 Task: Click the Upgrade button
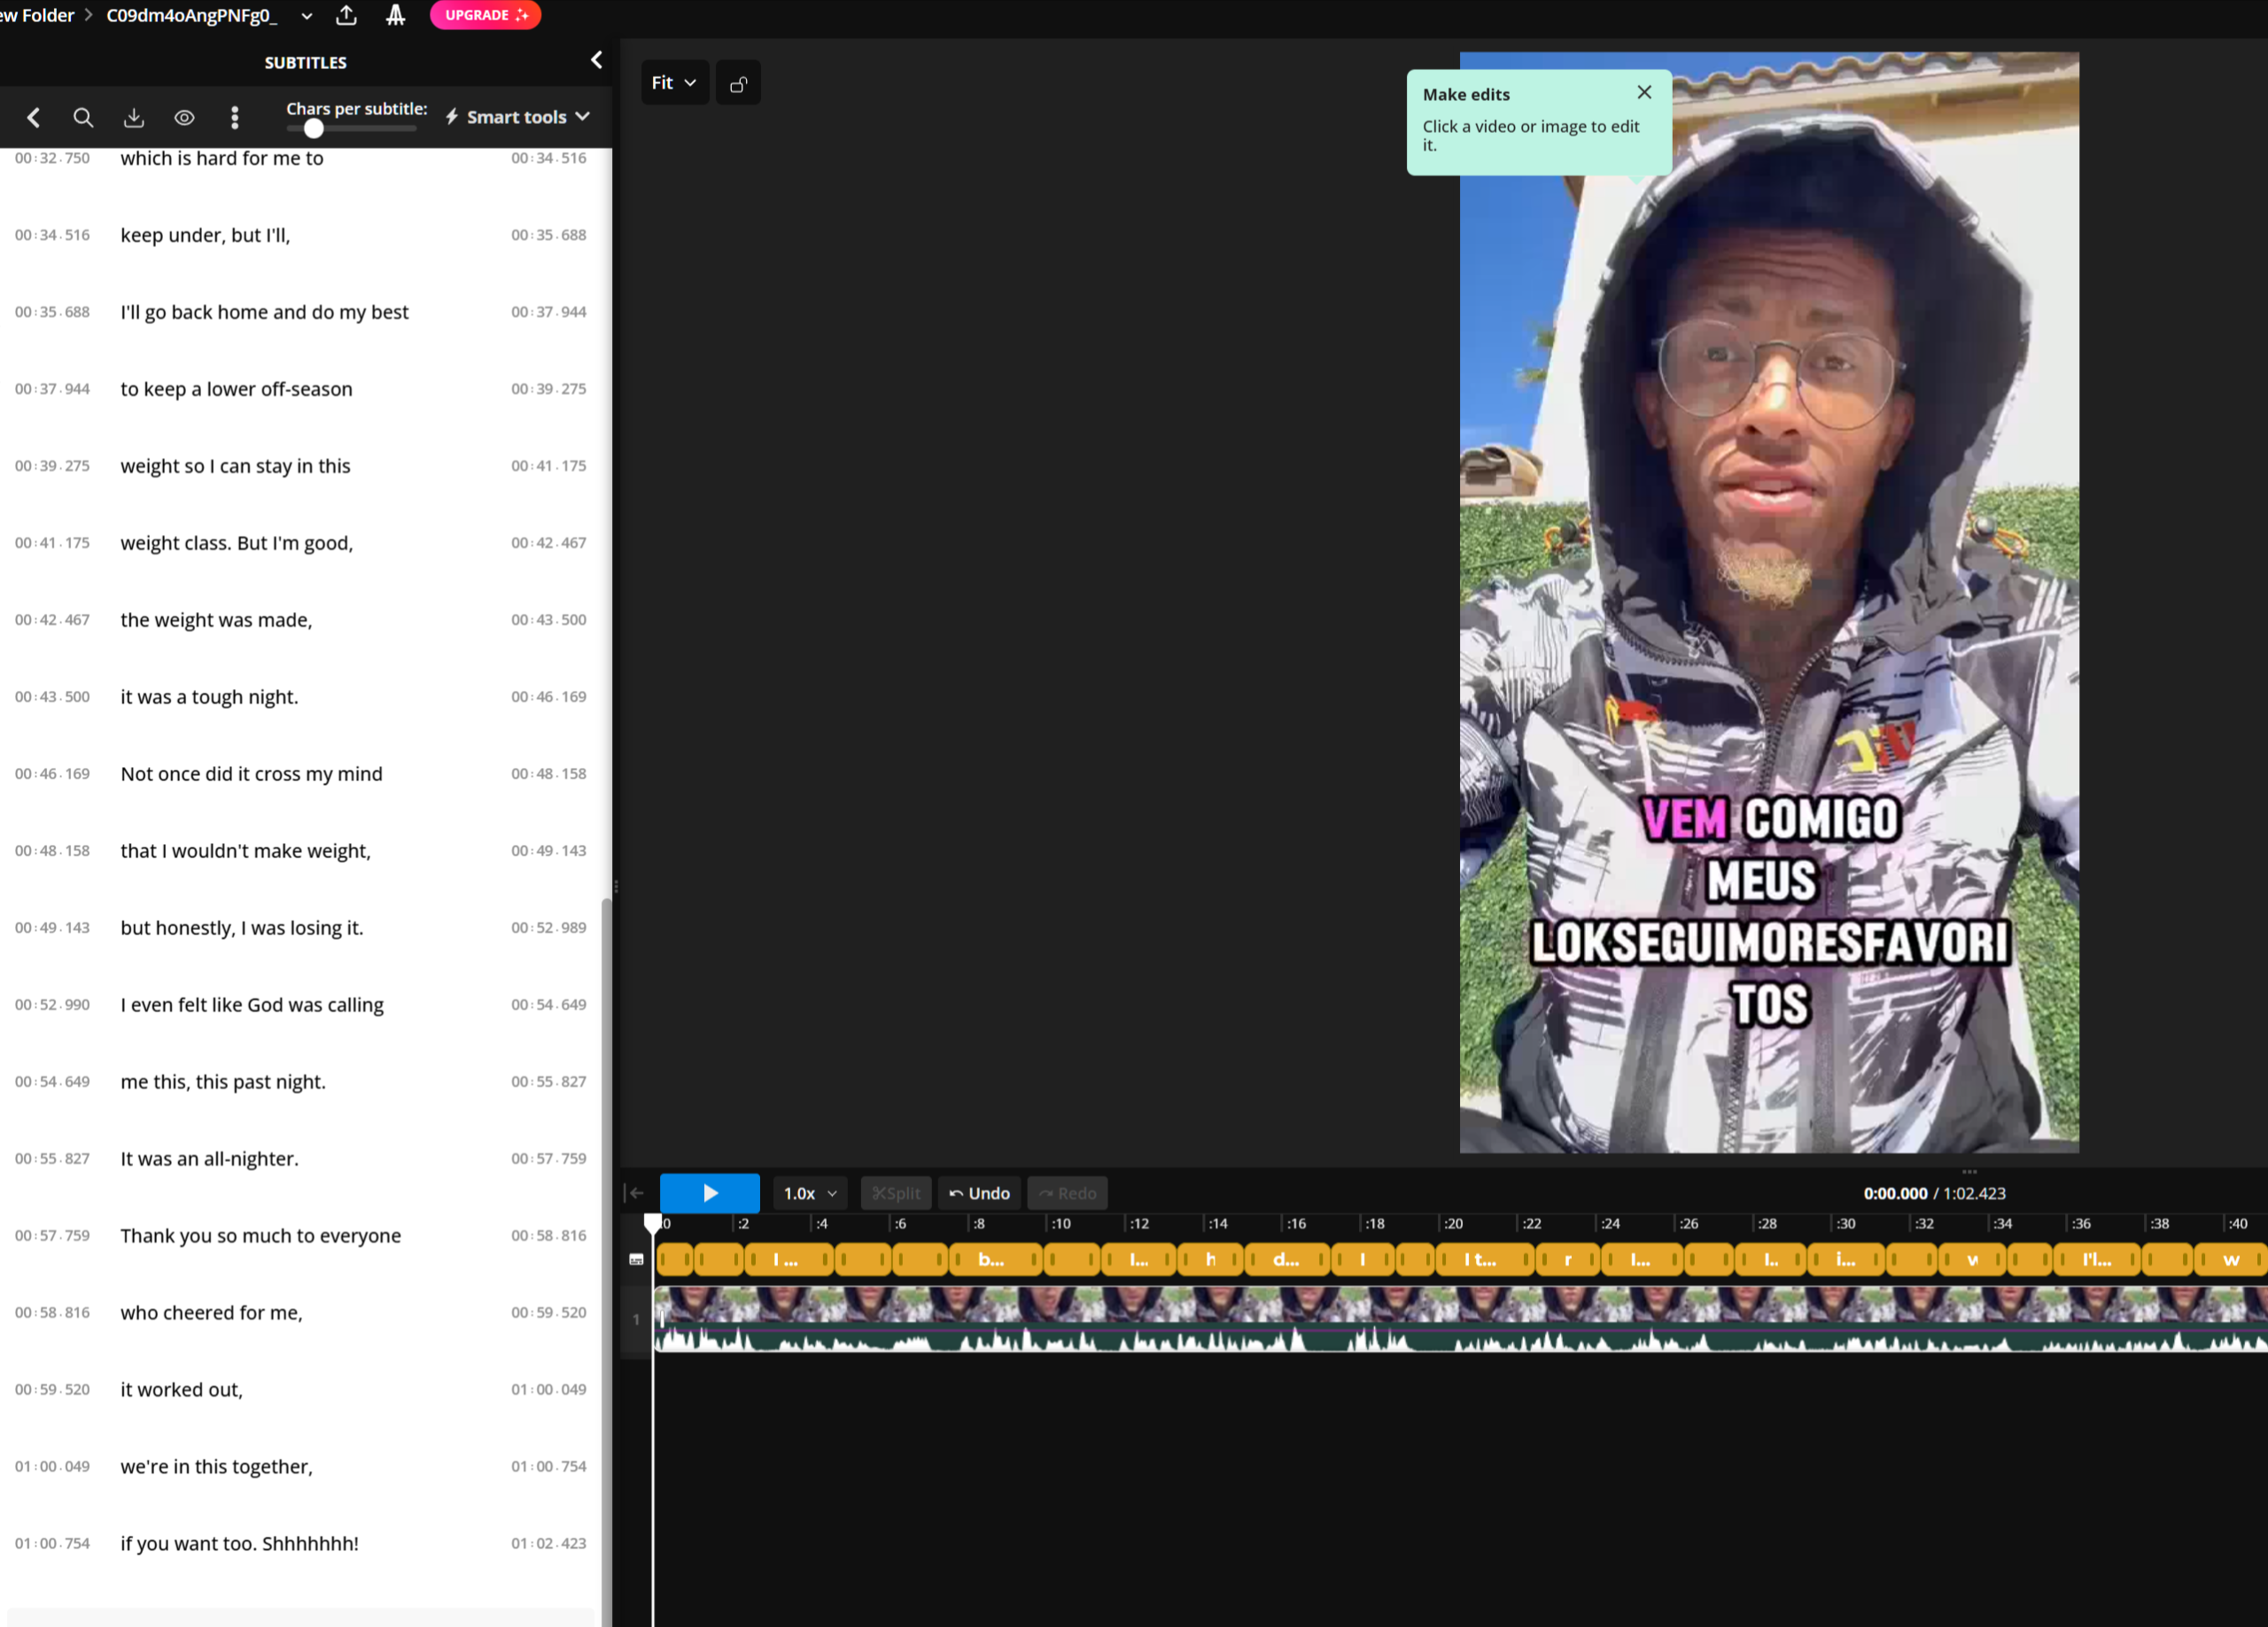[x=485, y=15]
